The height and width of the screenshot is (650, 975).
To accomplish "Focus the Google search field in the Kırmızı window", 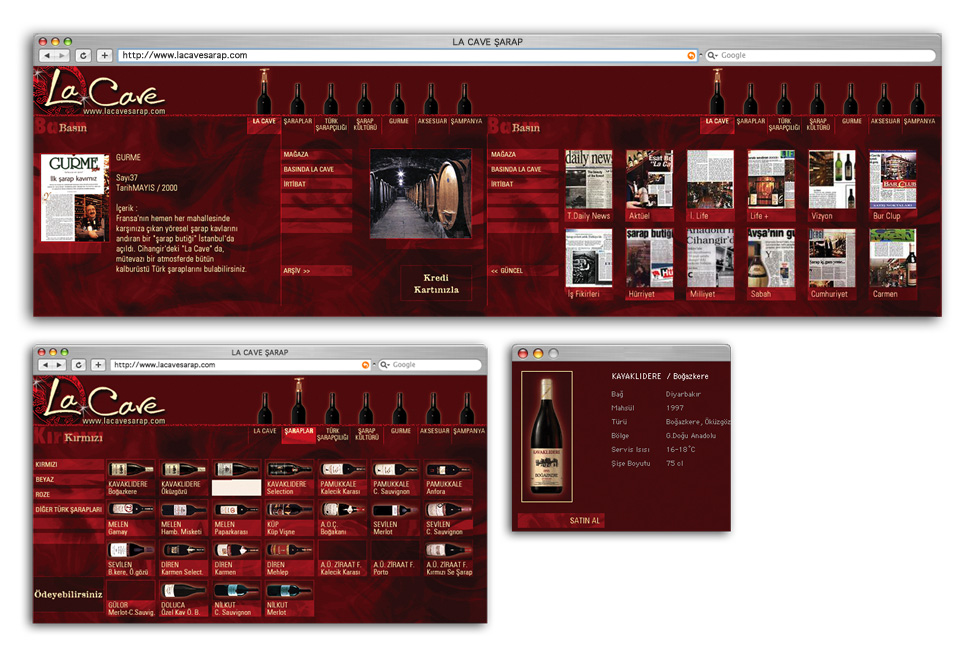I will click(430, 365).
